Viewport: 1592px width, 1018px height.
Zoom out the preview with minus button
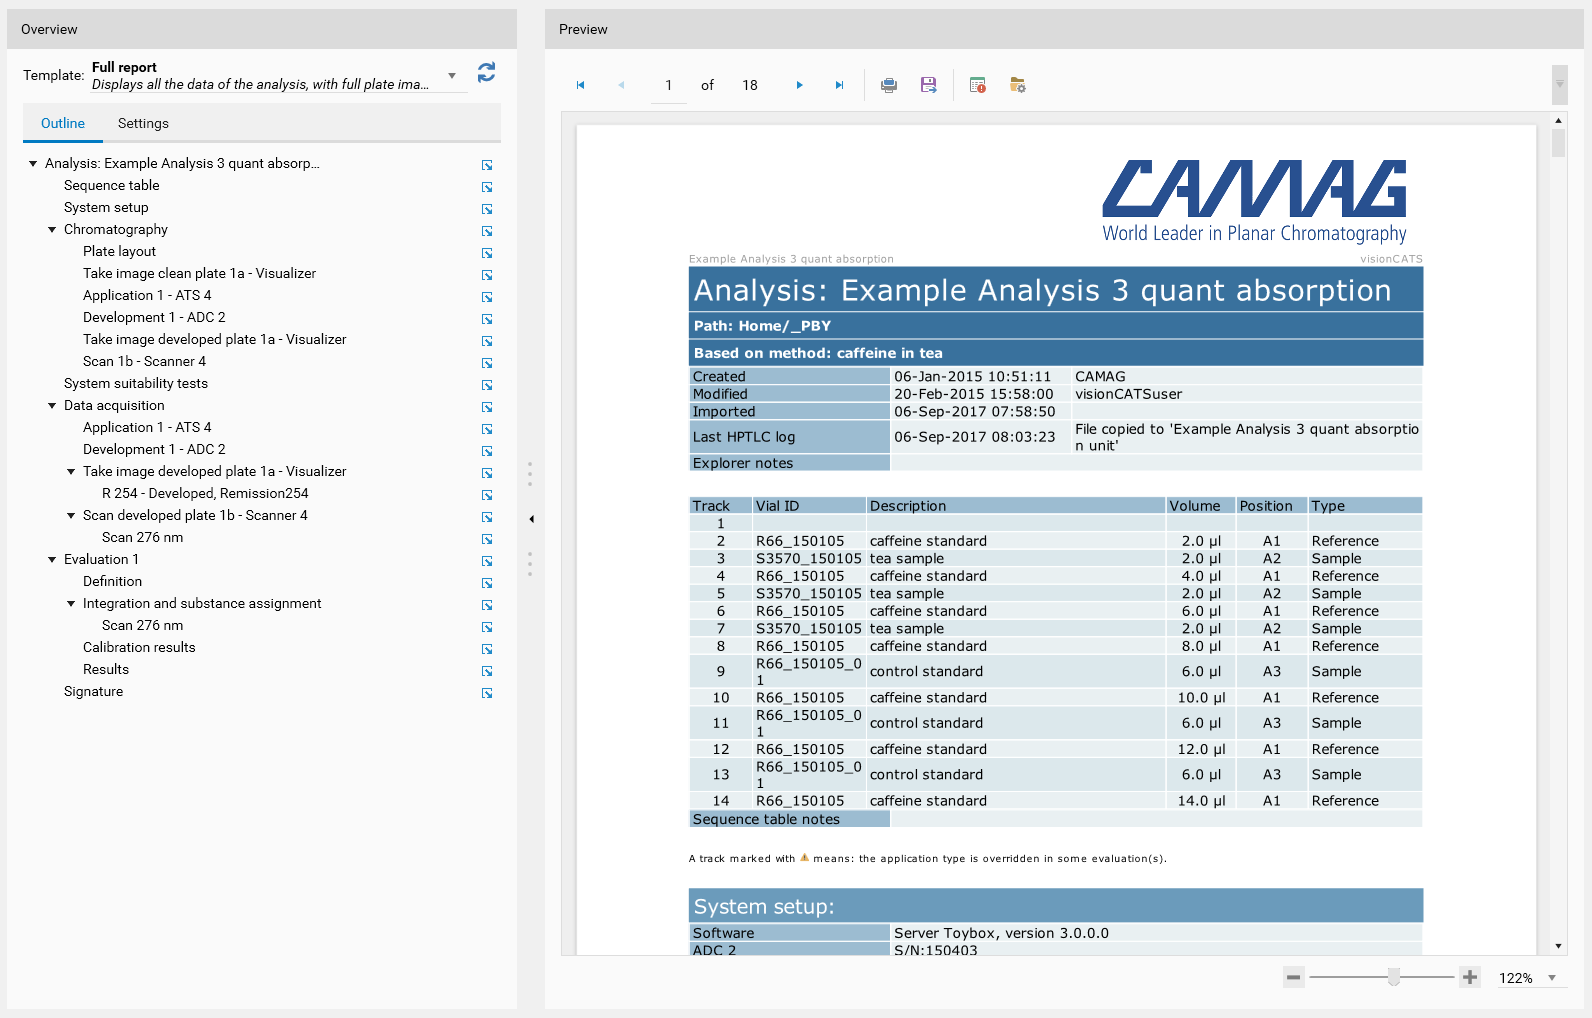[1294, 977]
